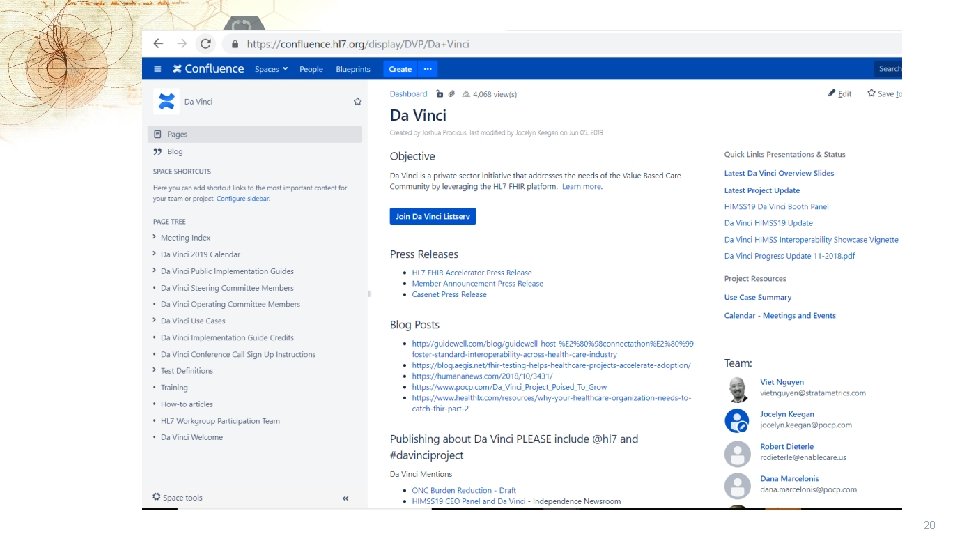Click Jocelyn Keegan's avatar icon
Screen dimensions: 960x540
click(737, 421)
